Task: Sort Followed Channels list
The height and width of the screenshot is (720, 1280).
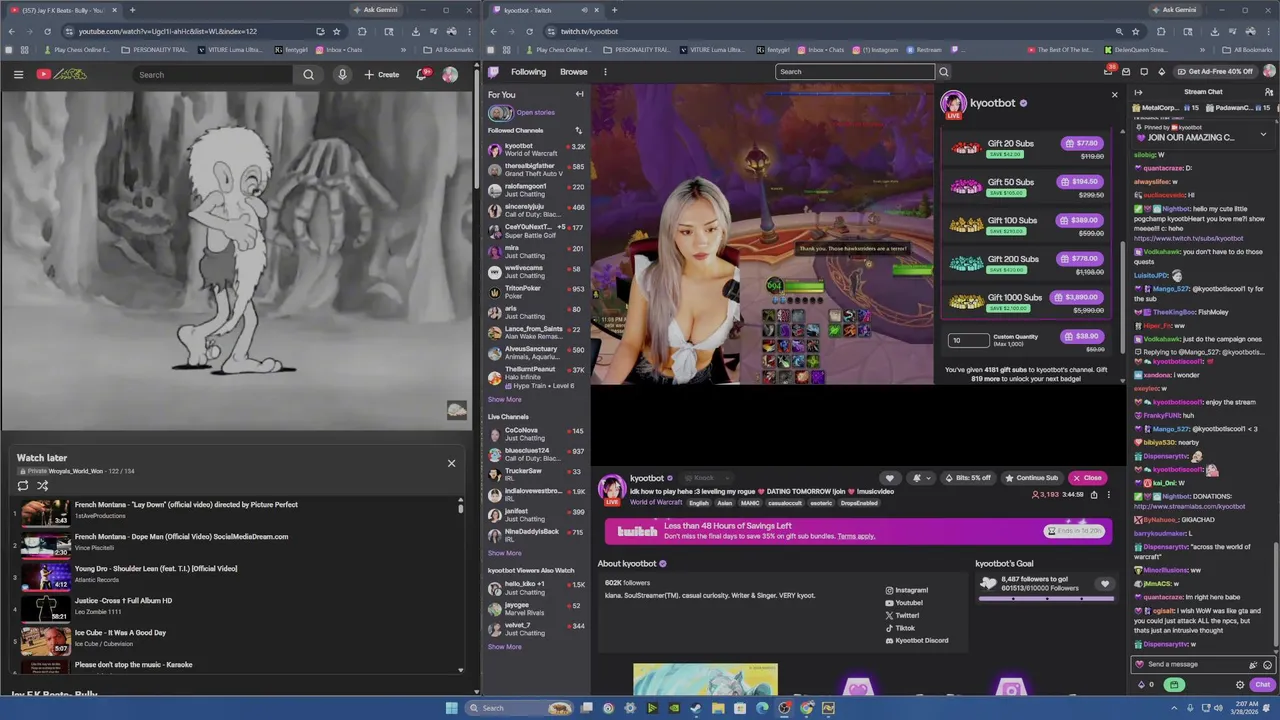Action: [578, 131]
